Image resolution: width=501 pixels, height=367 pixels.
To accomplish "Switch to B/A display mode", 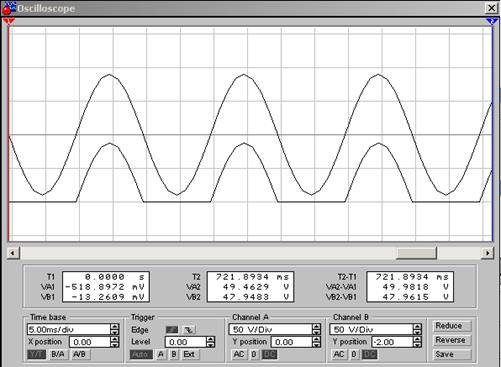I will [58, 354].
